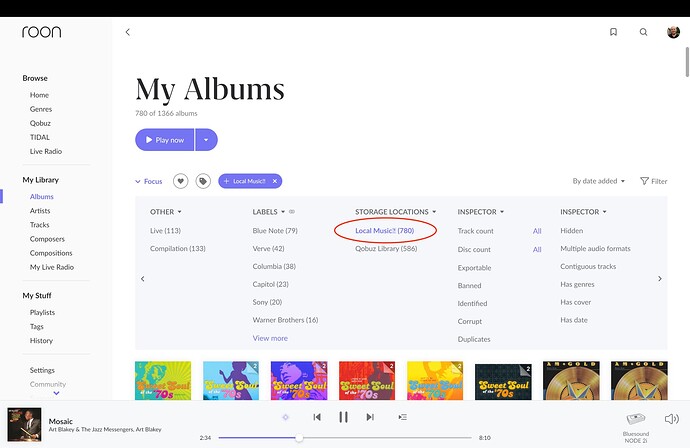Click All next to Track count
Image resolution: width=690 pixels, height=448 pixels.
tap(537, 231)
